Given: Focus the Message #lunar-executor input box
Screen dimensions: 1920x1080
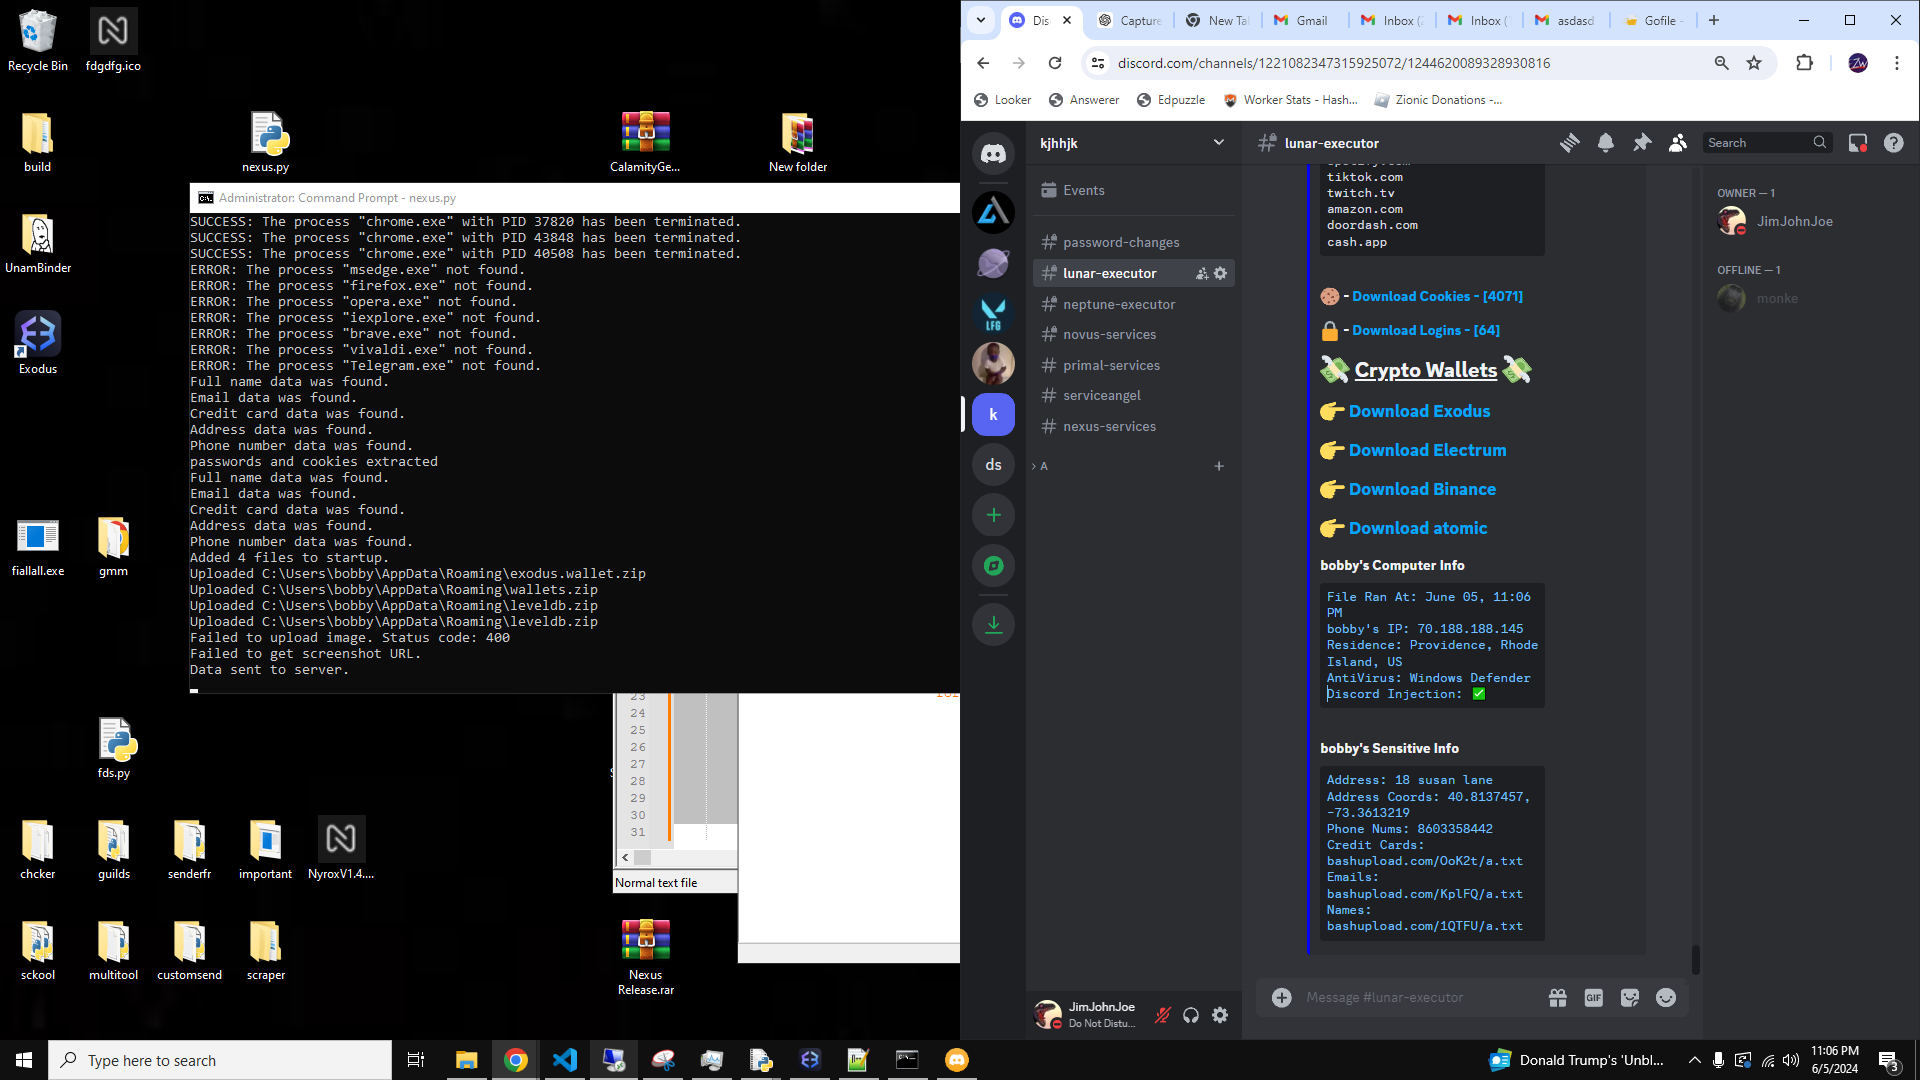Looking at the screenshot, I should tap(1410, 998).
